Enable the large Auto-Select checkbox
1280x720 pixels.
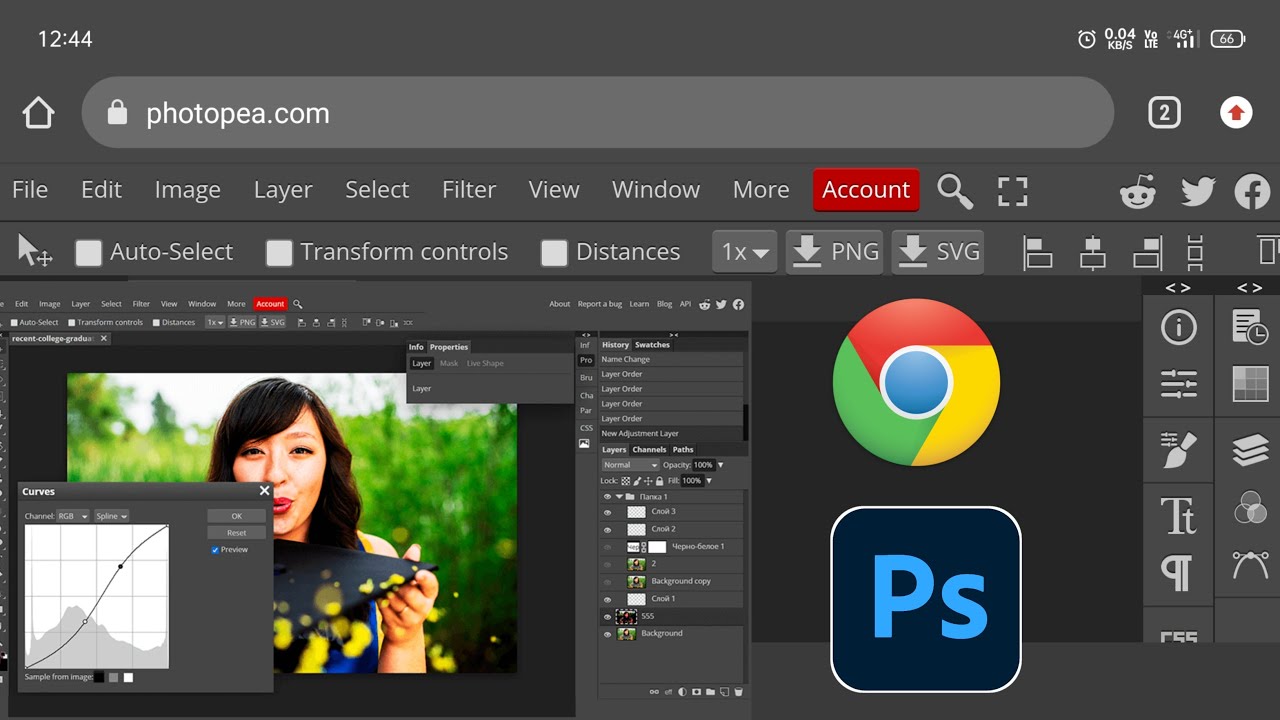[x=89, y=253]
